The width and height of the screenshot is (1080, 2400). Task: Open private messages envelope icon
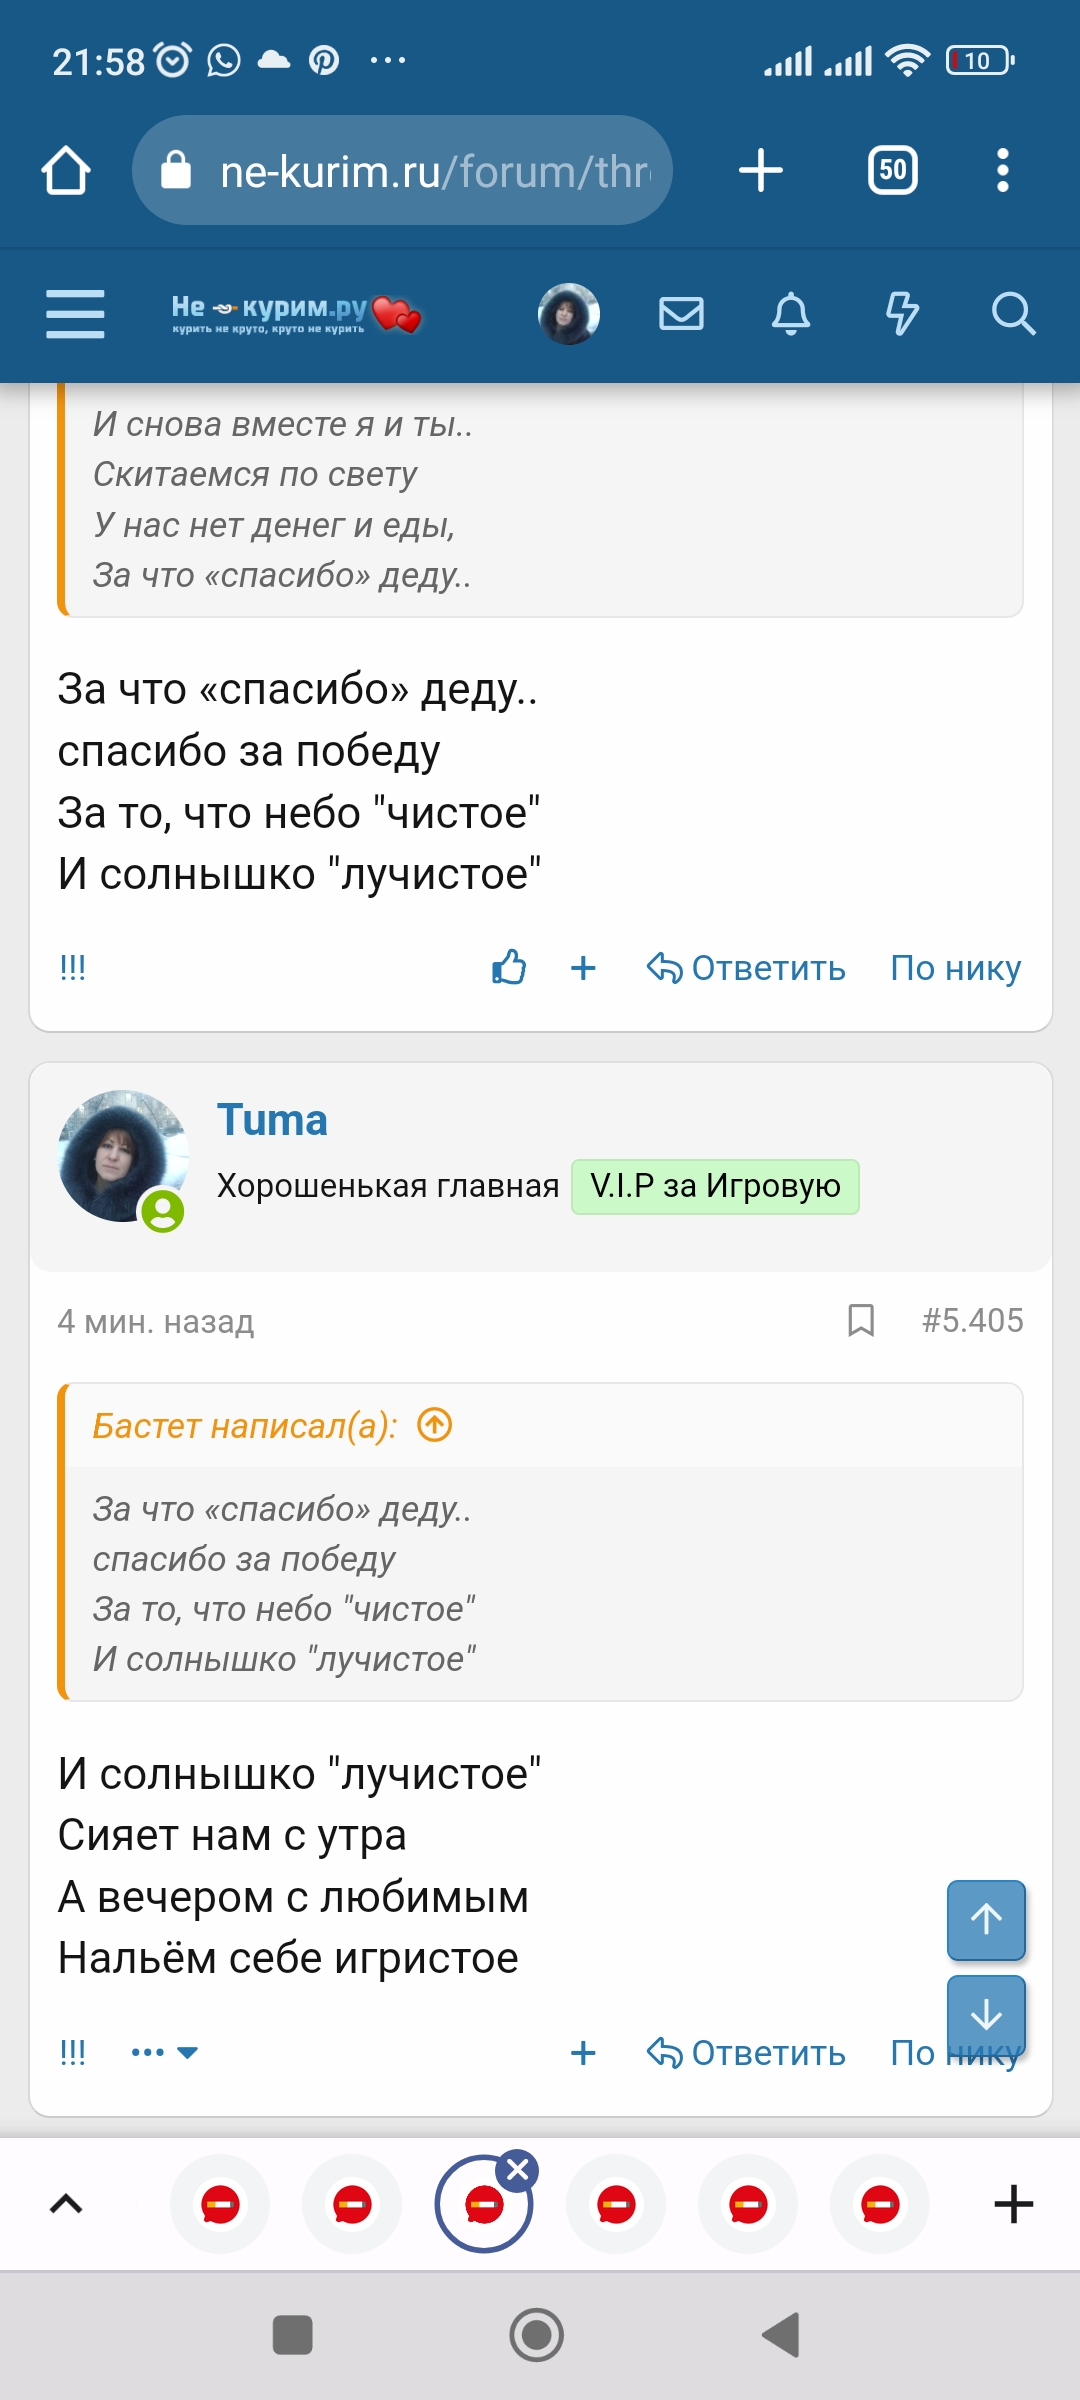coord(681,314)
